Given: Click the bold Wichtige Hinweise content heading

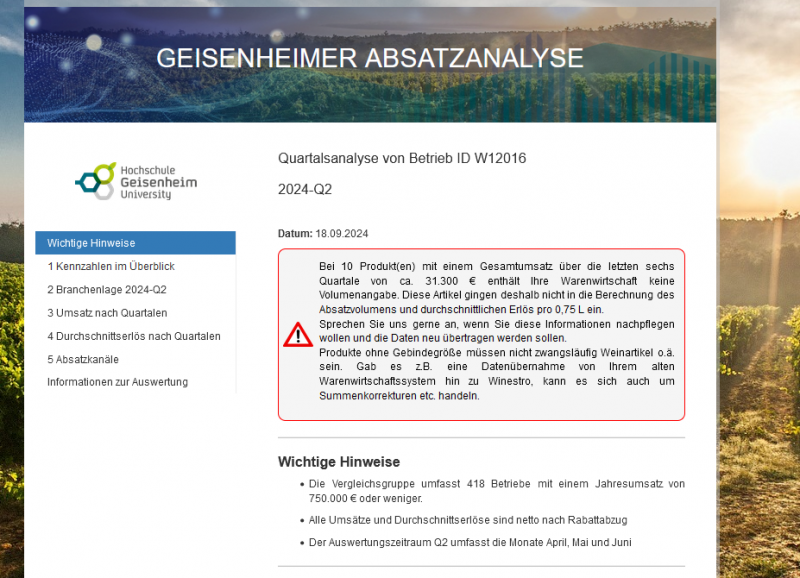Looking at the screenshot, I should coord(338,462).
